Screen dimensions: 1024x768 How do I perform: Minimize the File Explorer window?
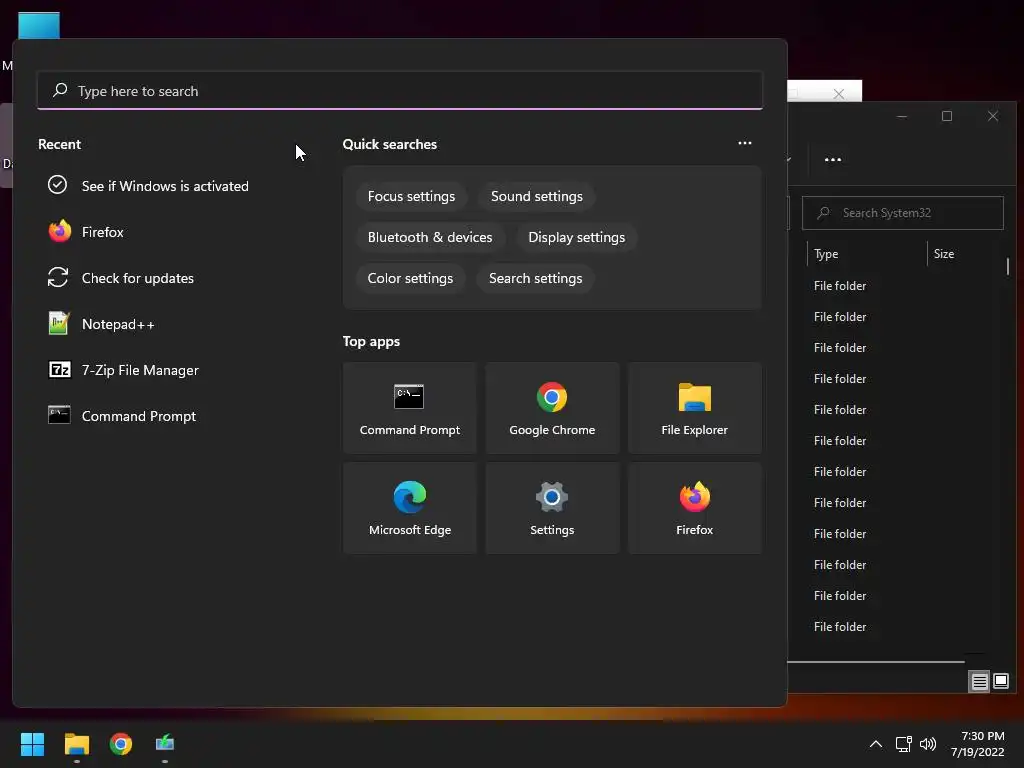point(902,116)
